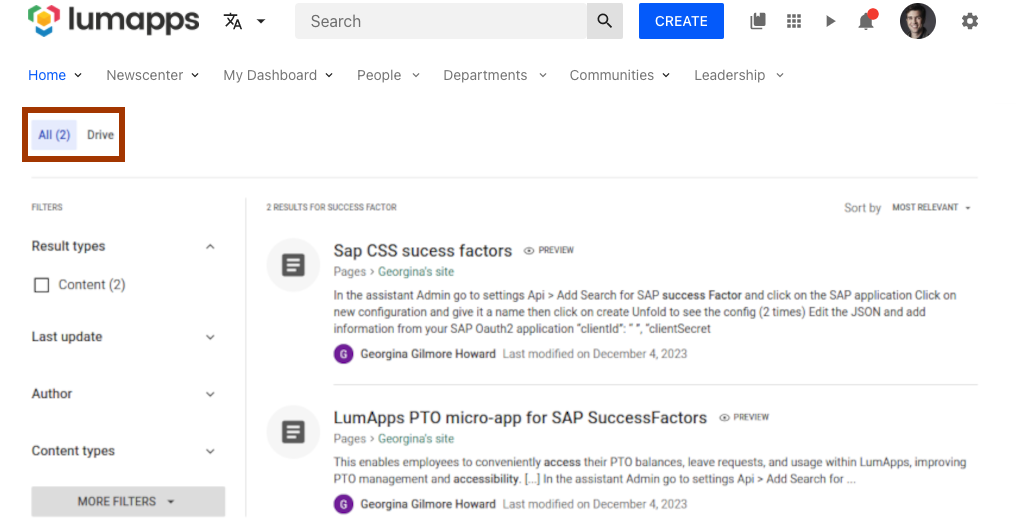The image size is (1016, 524).
Task: Preview the LumApps PTO micro-app page
Action: [x=744, y=417]
